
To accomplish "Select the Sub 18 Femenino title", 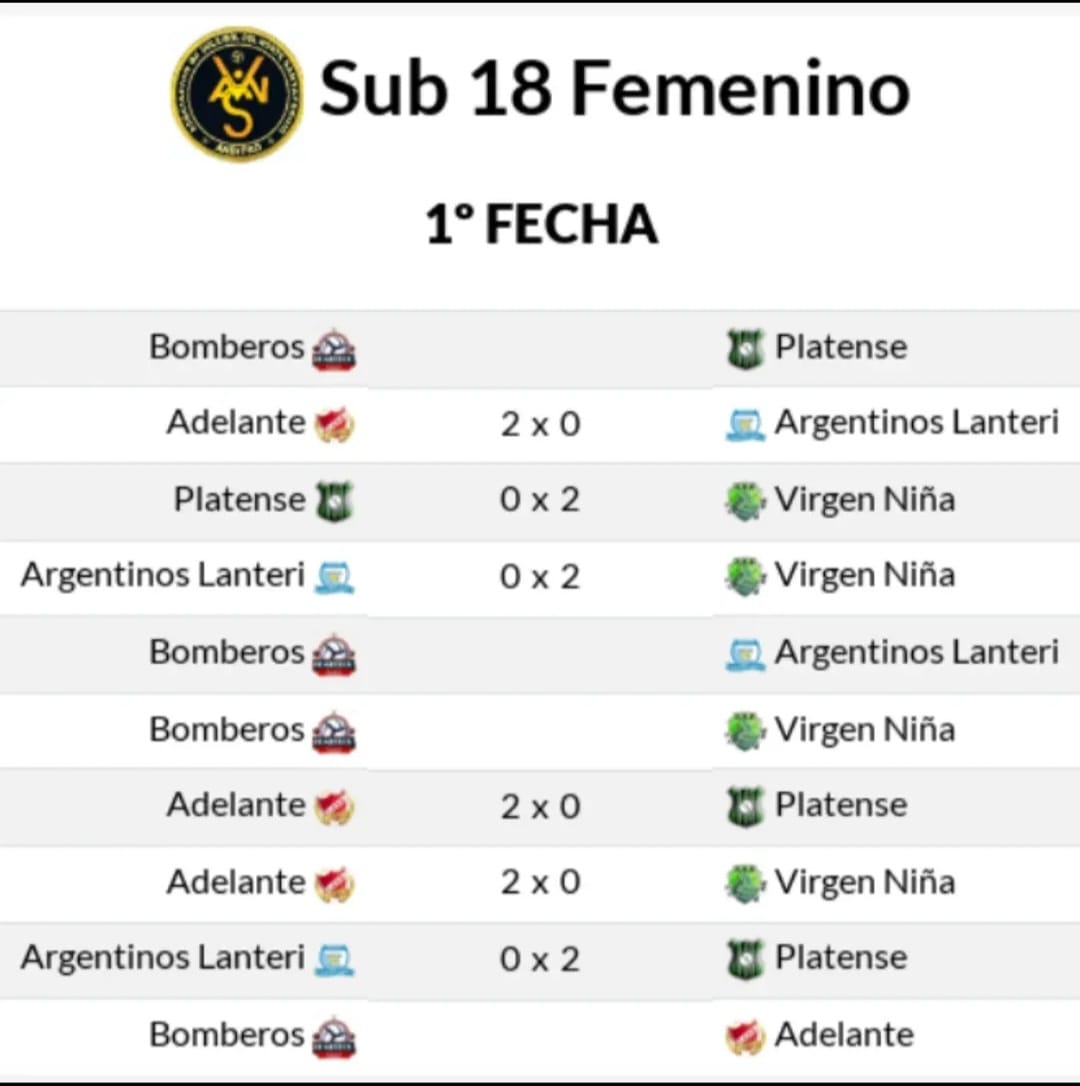I will (x=614, y=88).
